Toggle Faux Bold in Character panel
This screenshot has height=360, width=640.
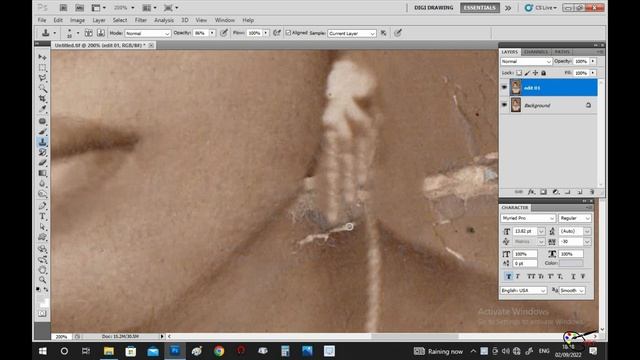pos(508,276)
